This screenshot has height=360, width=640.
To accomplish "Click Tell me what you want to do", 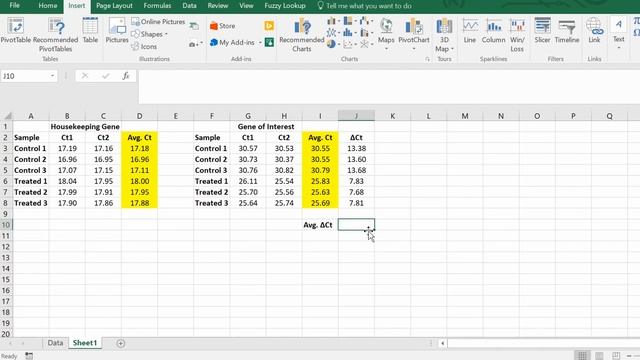I will [x=364, y=6].
